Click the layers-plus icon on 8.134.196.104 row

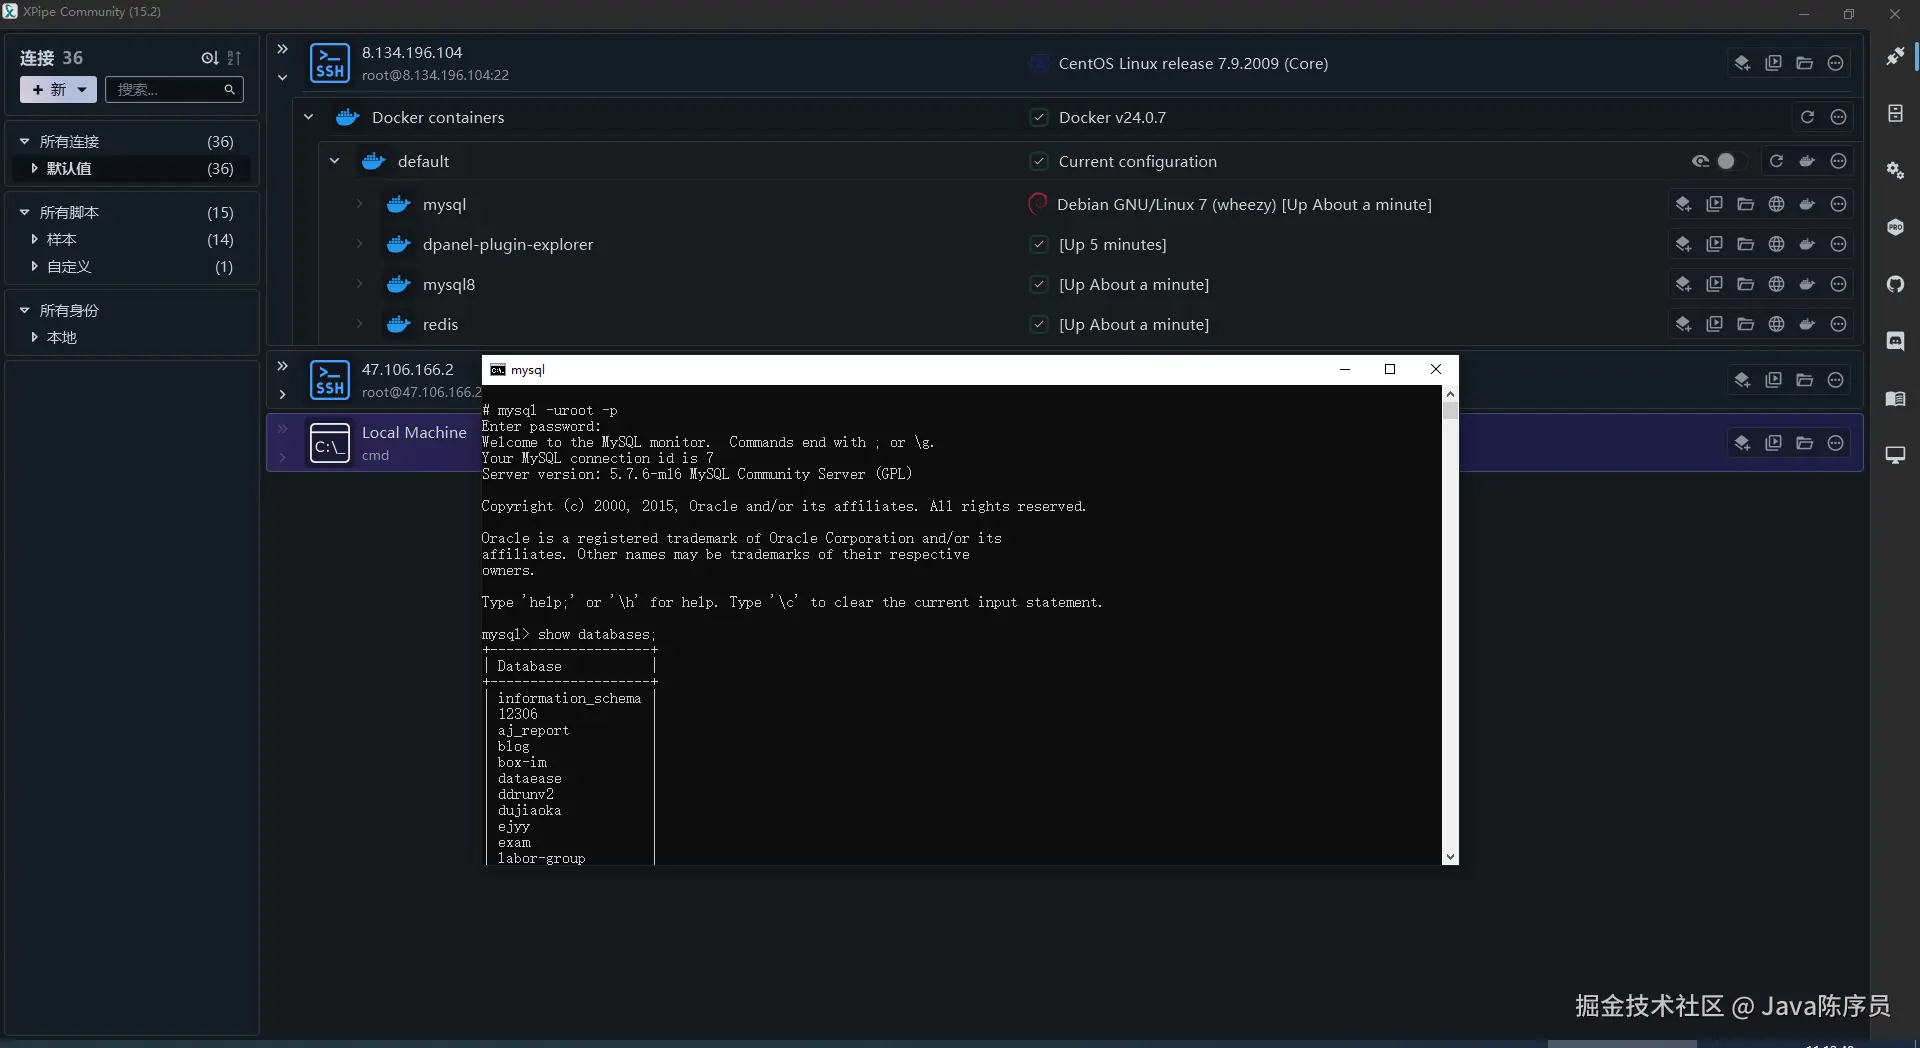(1742, 63)
